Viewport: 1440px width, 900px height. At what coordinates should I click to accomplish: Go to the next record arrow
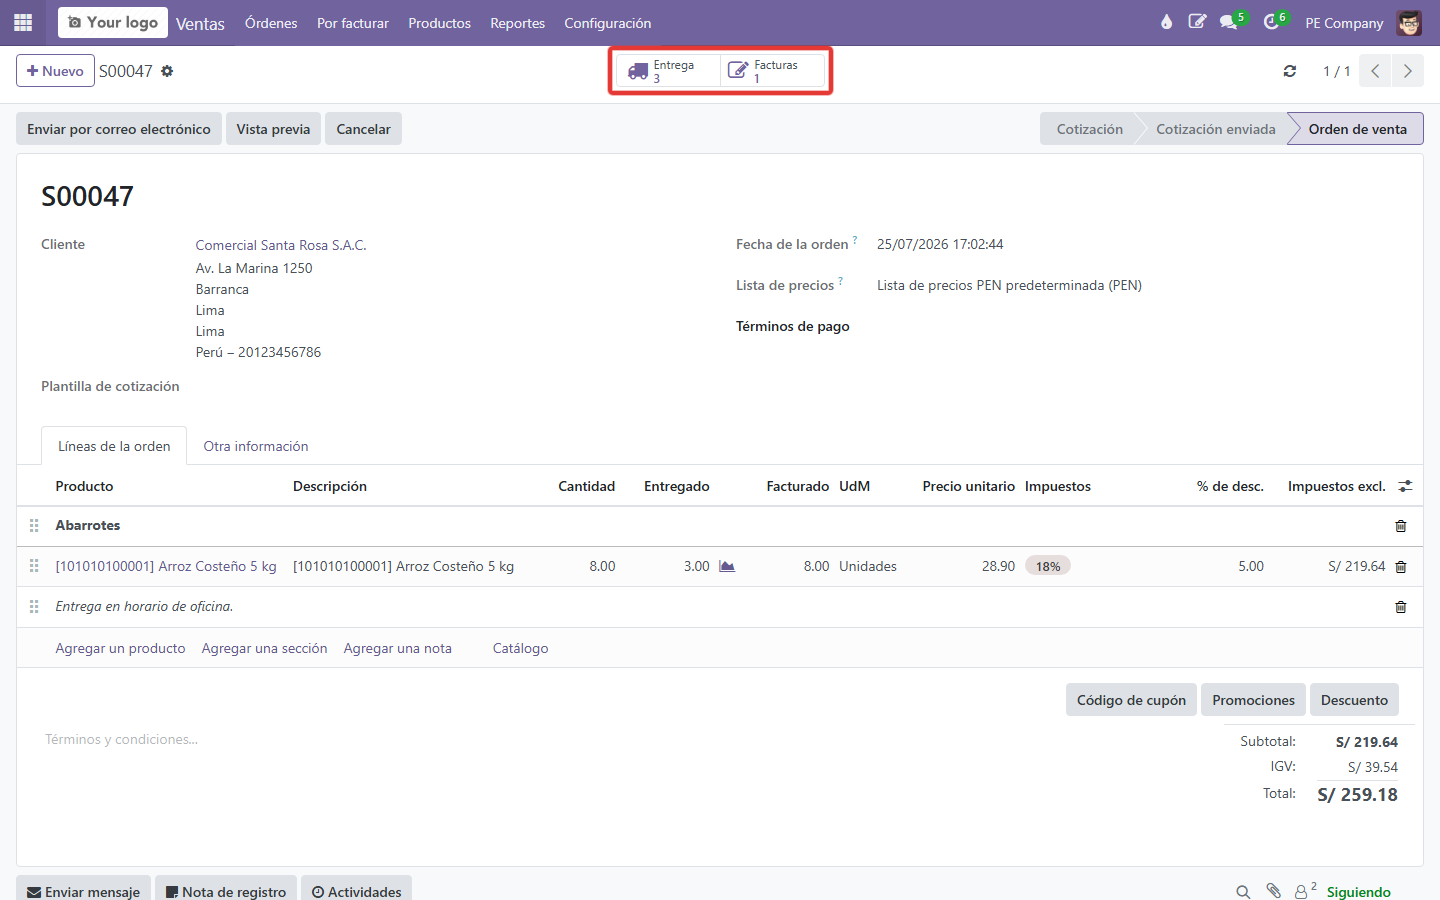tap(1407, 71)
